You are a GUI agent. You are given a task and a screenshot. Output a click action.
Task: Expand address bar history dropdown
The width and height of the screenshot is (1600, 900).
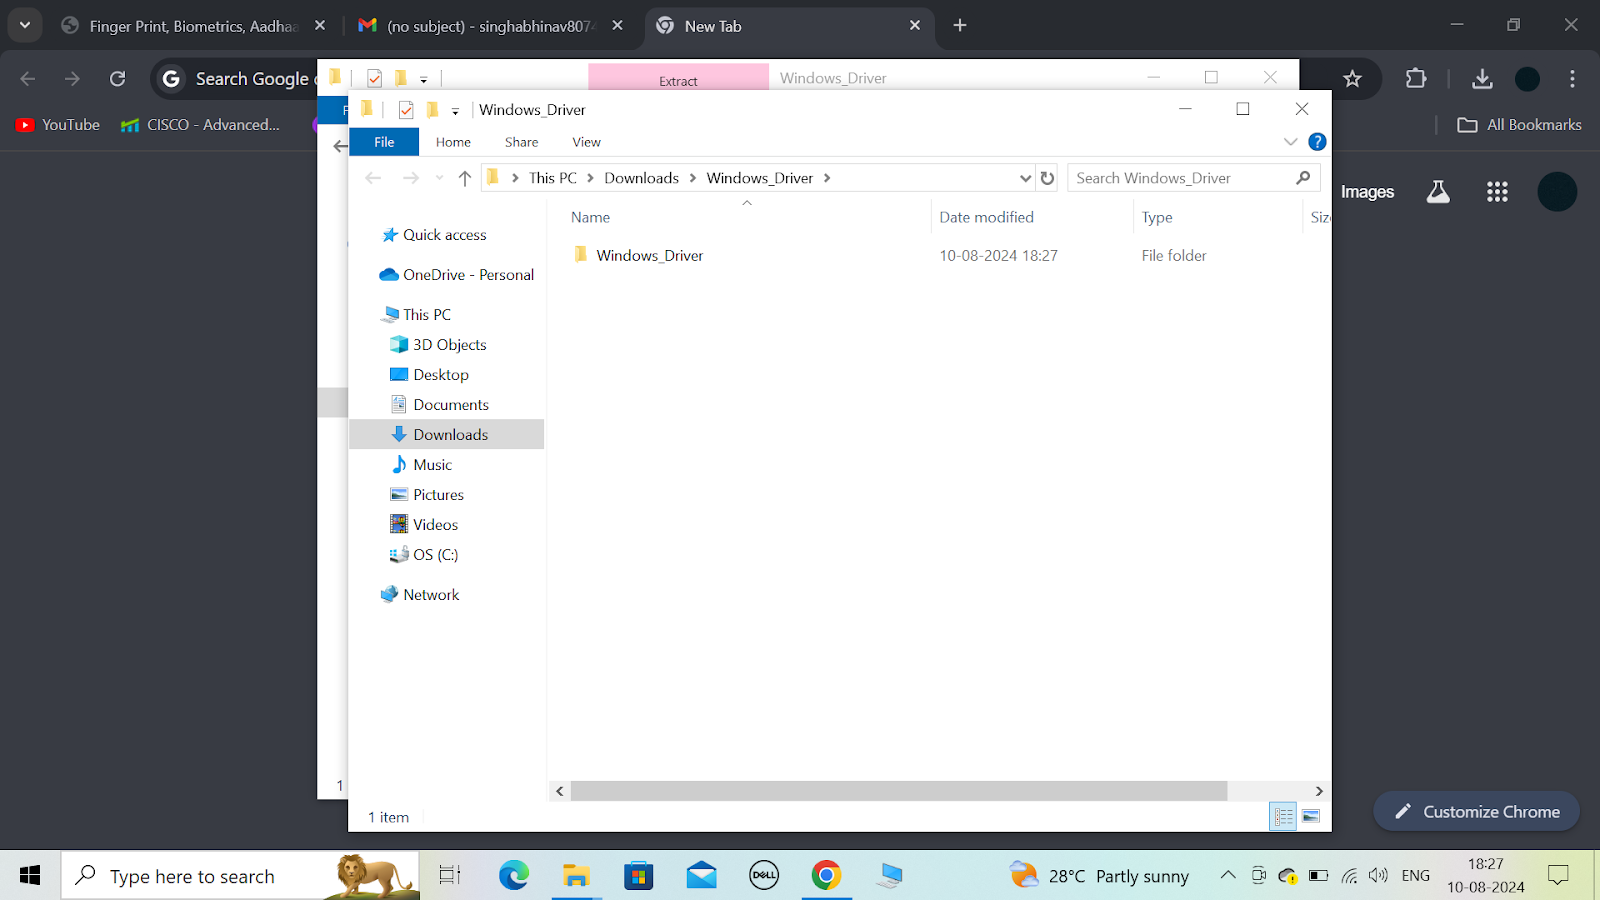point(1025,178)
